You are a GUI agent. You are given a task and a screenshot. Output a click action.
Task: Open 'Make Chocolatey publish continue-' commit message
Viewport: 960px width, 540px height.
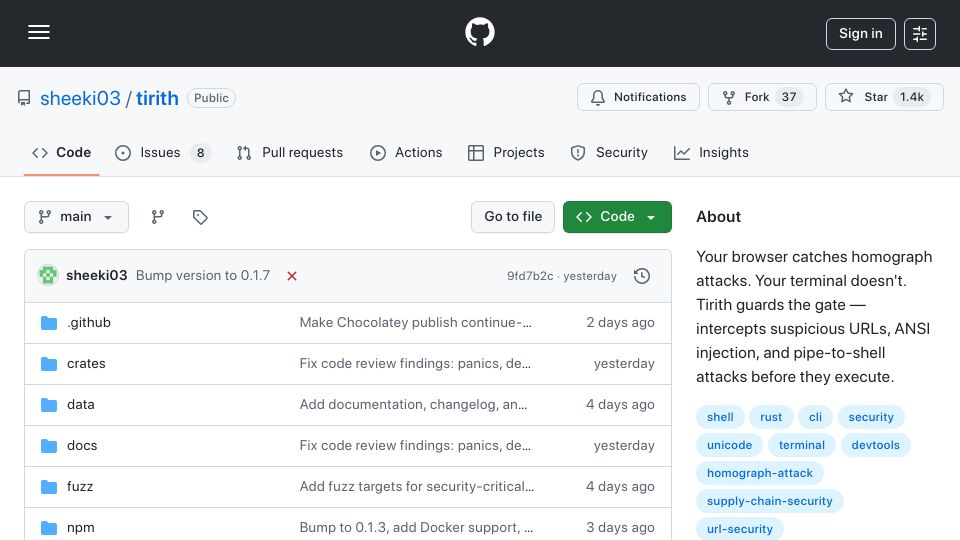click(x=416, y=323)
